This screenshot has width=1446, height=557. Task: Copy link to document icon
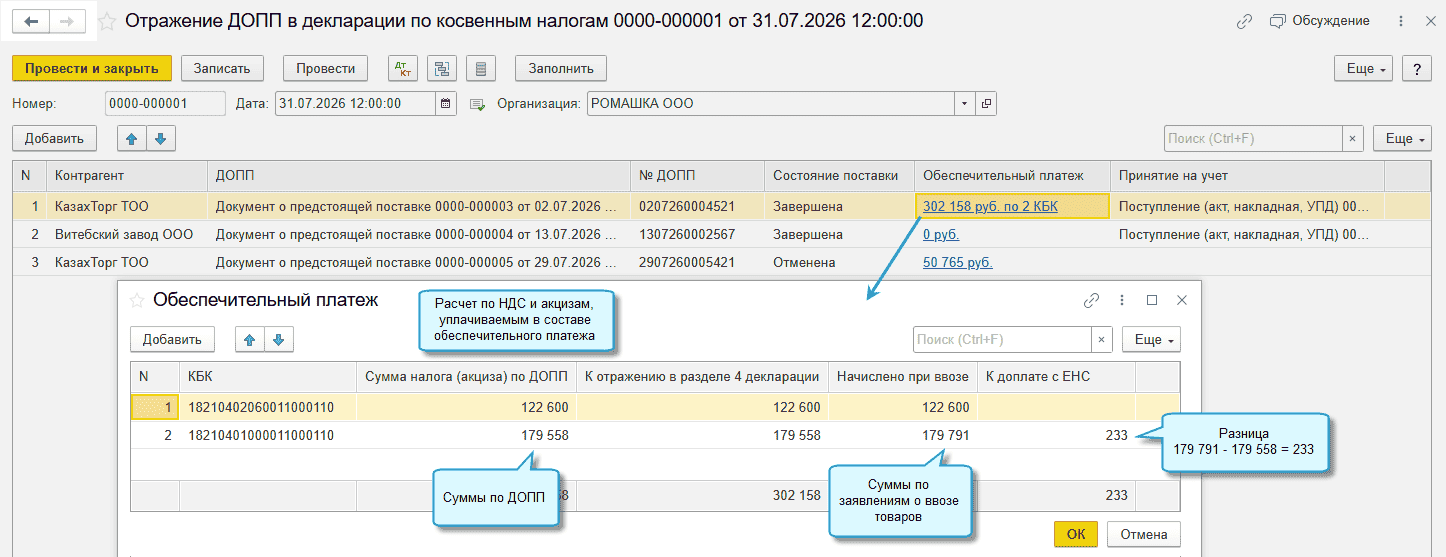click(1244, 21)
